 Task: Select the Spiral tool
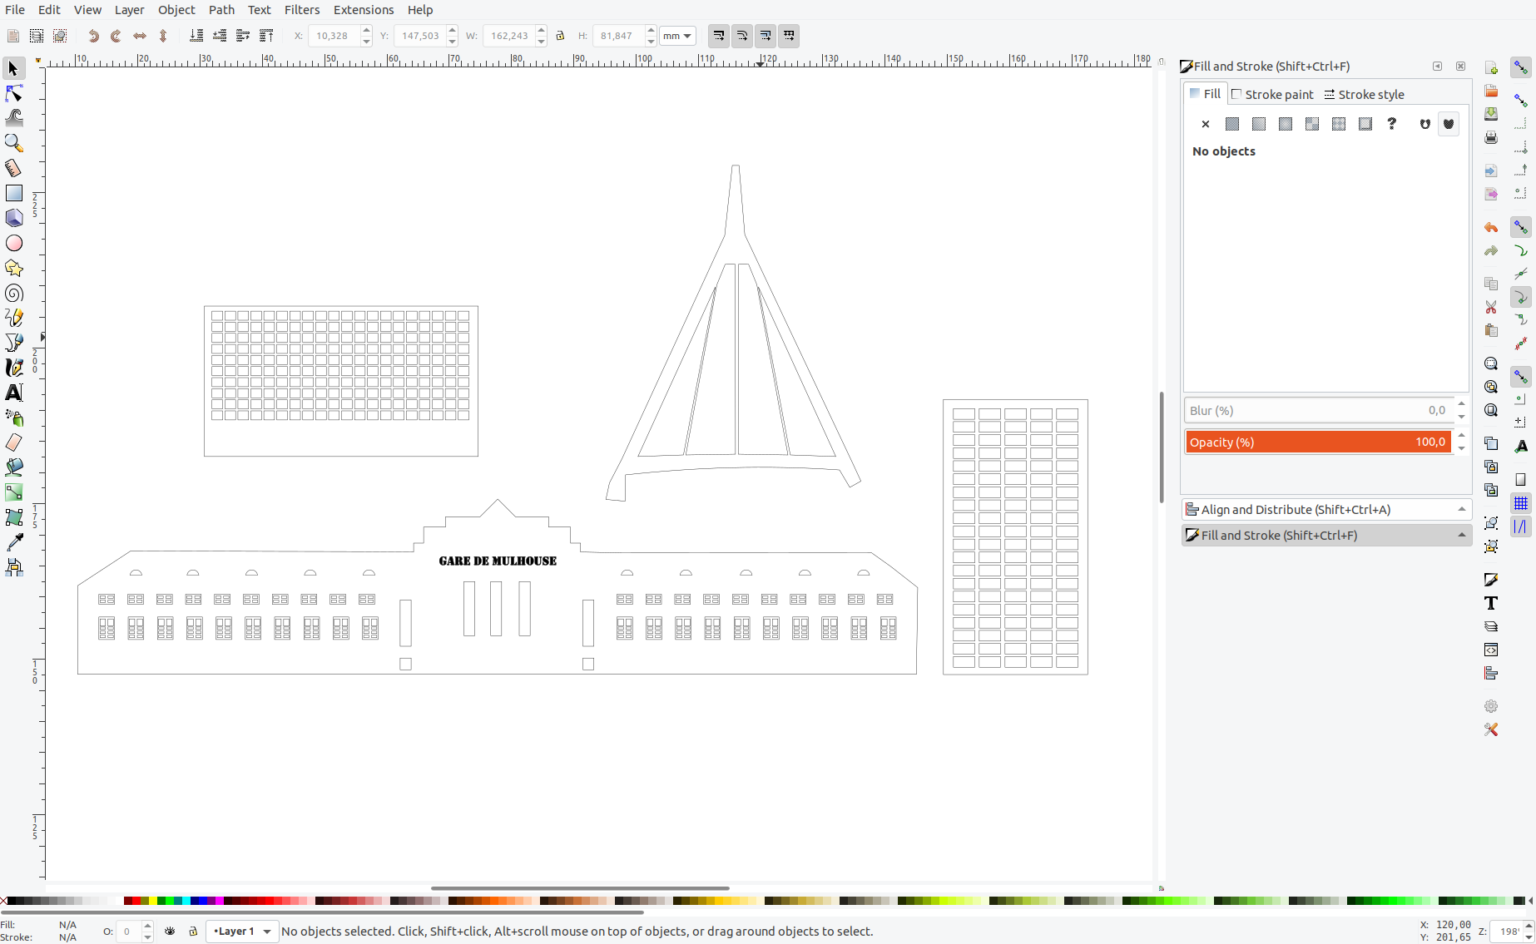coord(14,293)
